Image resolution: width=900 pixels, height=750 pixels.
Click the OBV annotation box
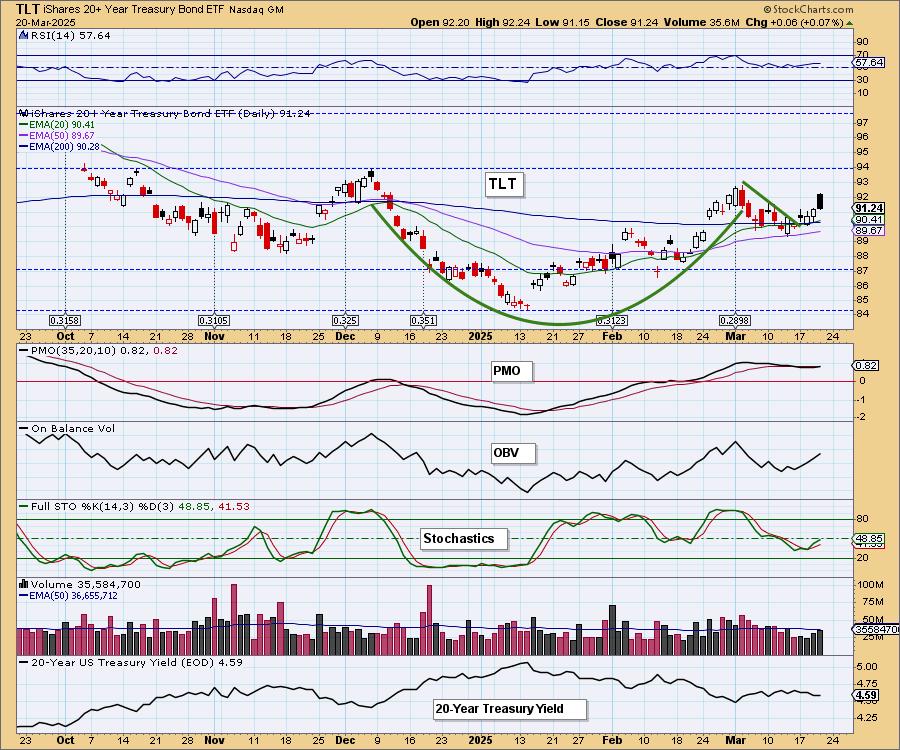[x=513, y=453]
